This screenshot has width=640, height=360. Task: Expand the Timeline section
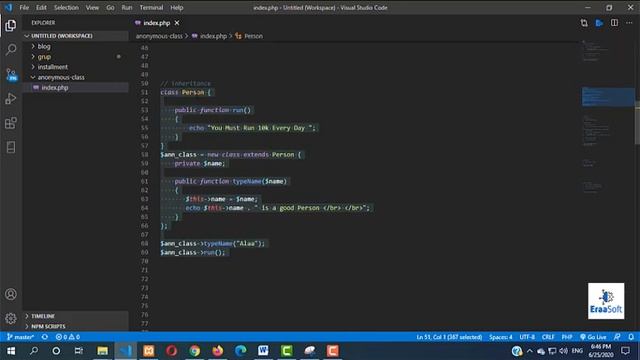[76, 316]
